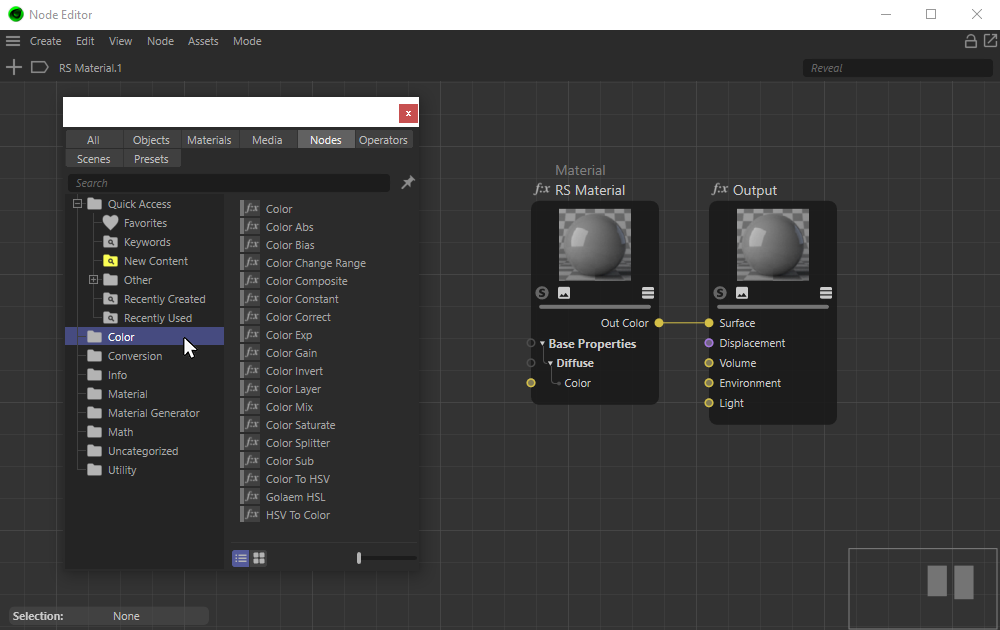Collapse the Base Properties group on RS Material
The height and width of the screenshot is (630, 1000).
[543, 344]
